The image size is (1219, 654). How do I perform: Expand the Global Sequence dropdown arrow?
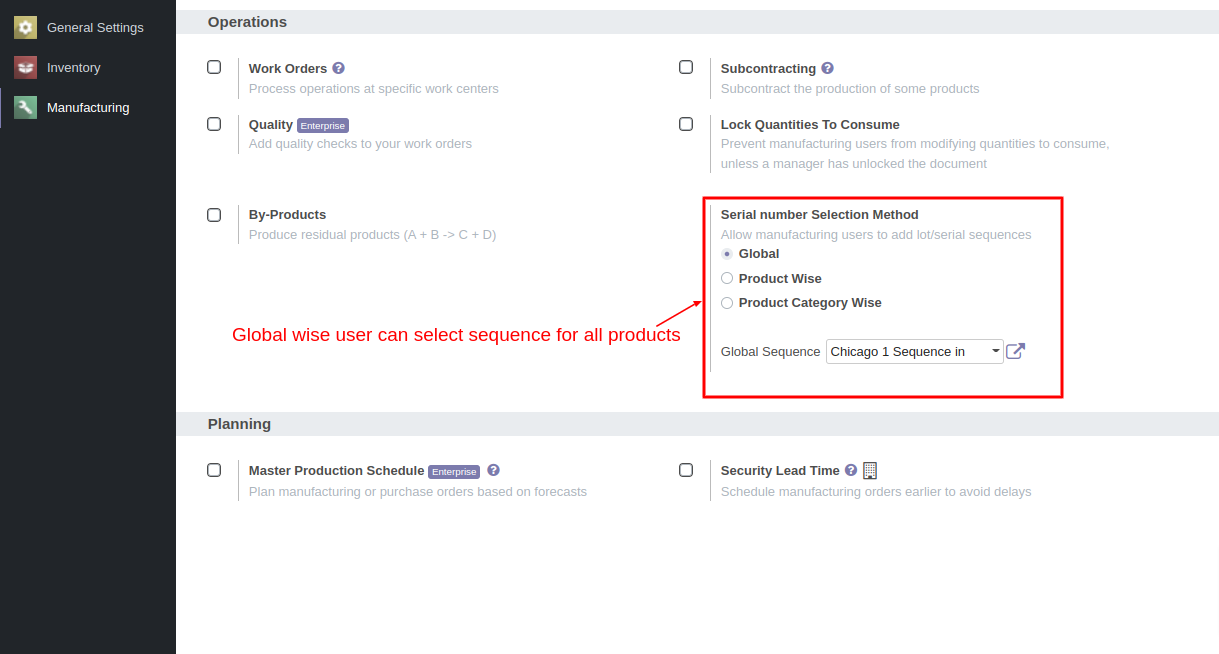[x=996, y=351]
